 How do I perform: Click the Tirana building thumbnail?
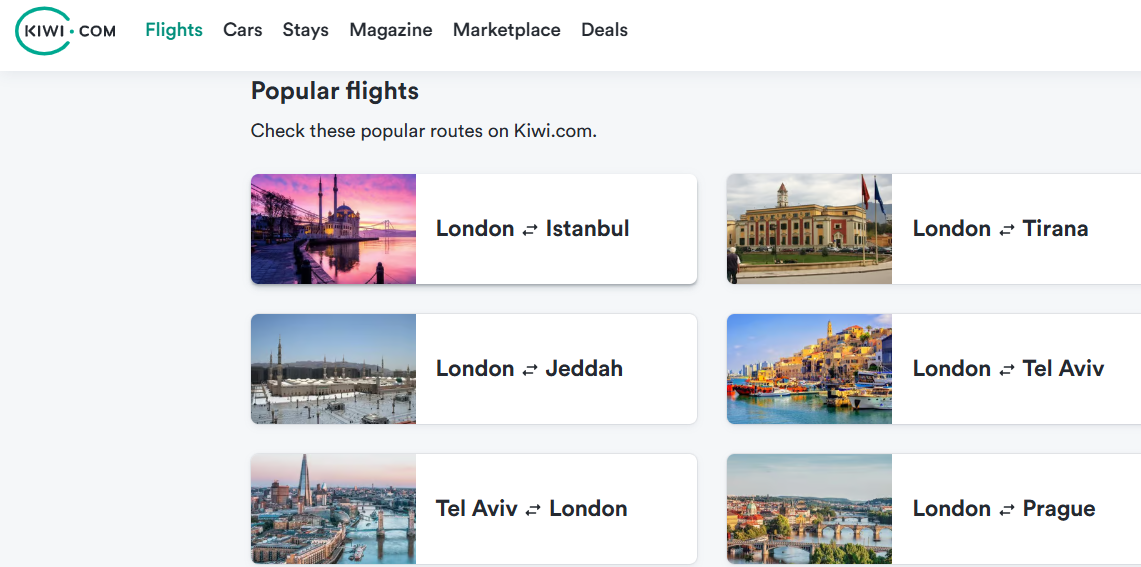(x=809, y=229)
